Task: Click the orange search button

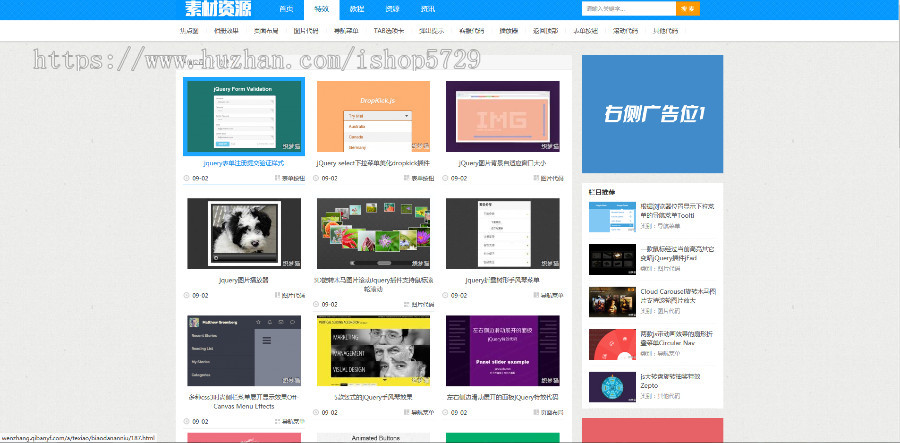Action: (688, 8)
